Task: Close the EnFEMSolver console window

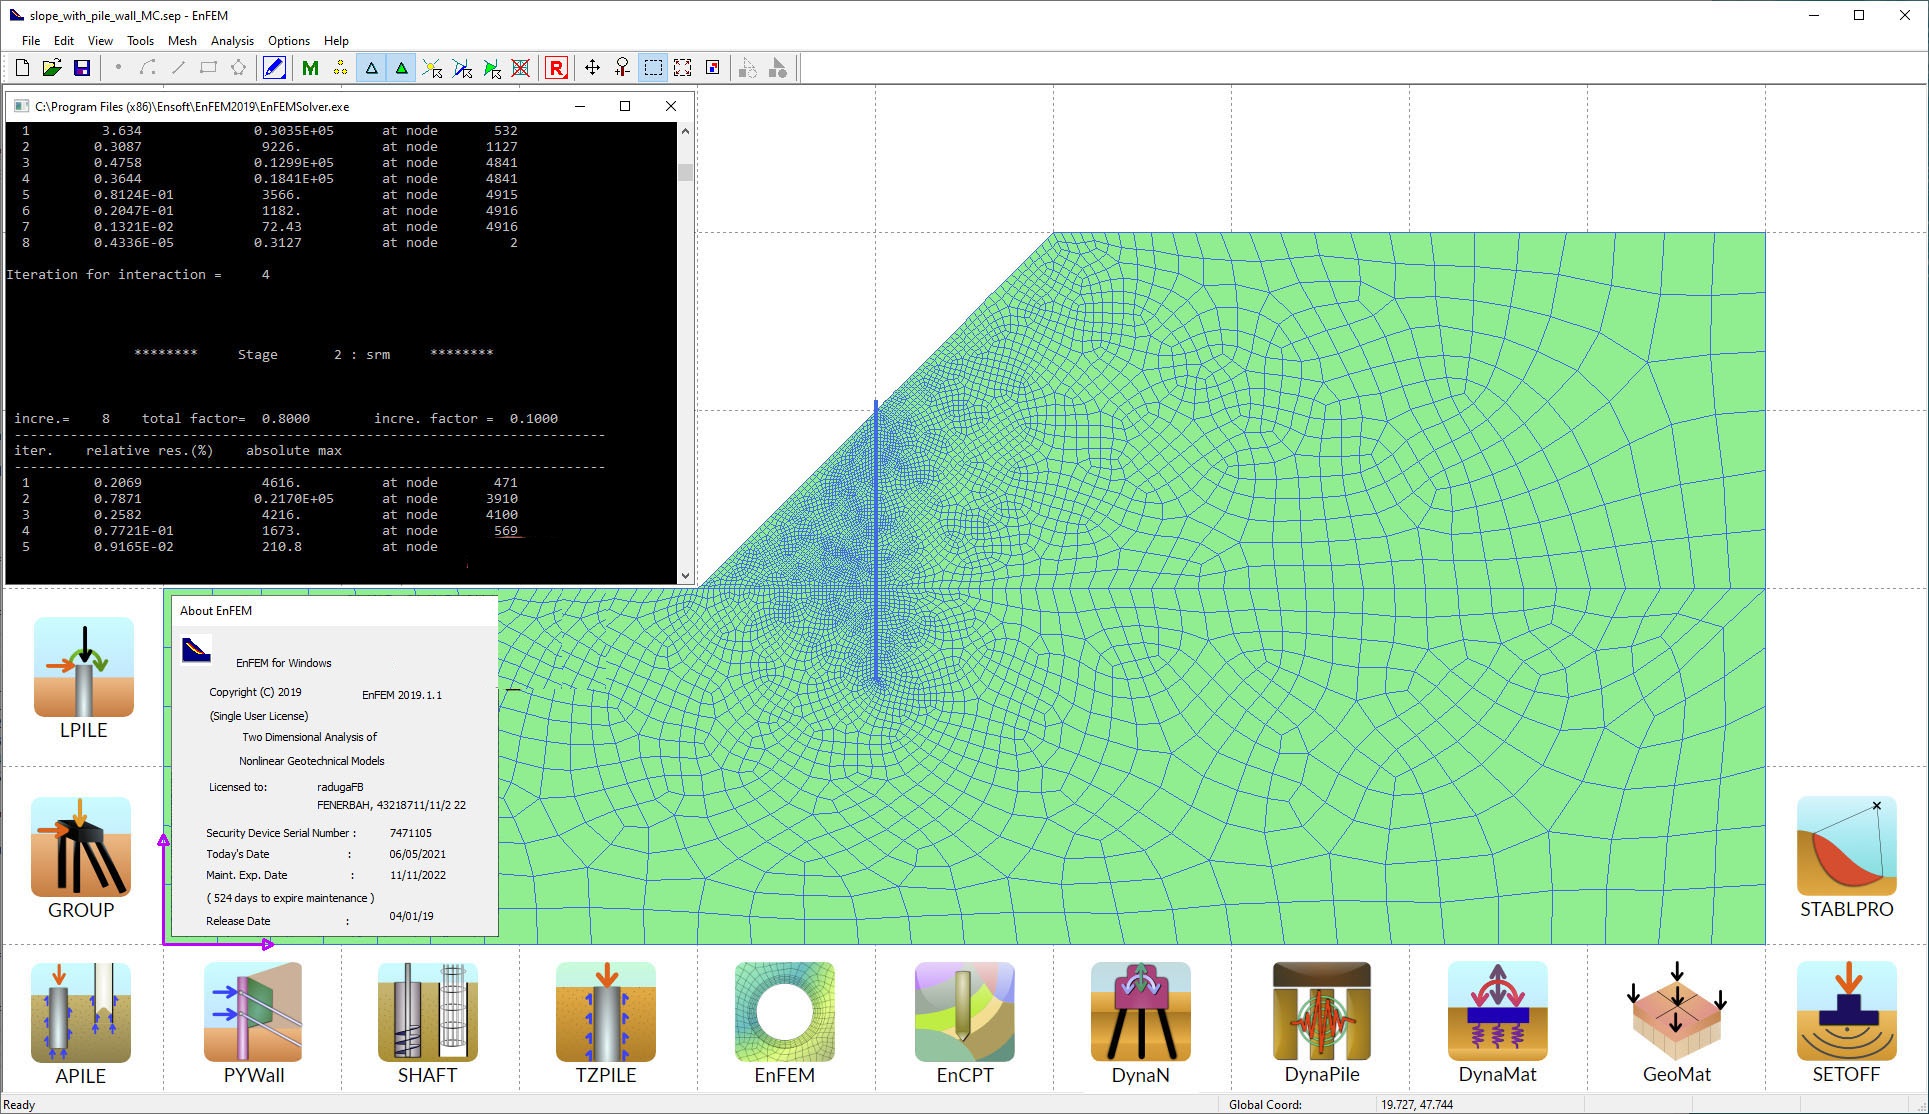Action: pos(671,106)
